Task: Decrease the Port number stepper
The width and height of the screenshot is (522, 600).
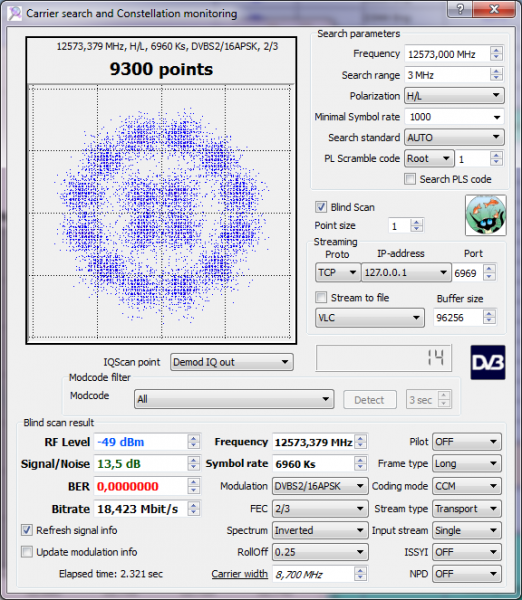Action: point(489,277)
